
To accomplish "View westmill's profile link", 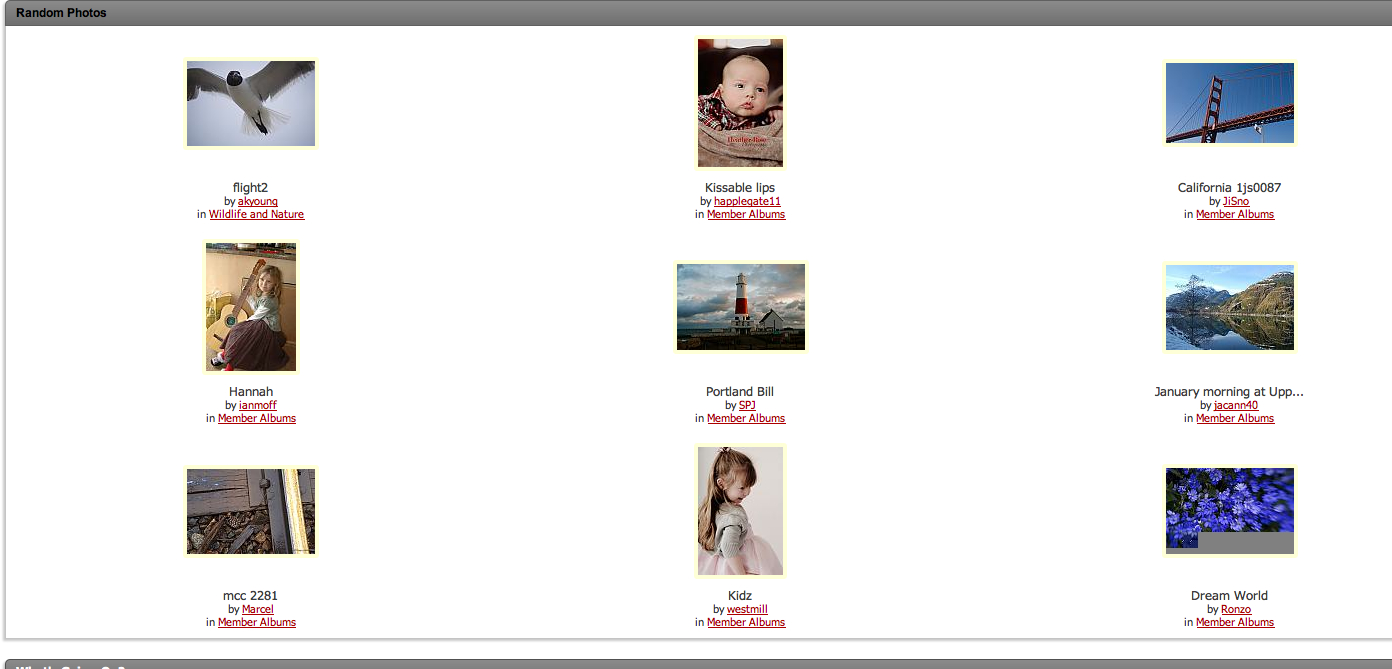I will [747, 610].
